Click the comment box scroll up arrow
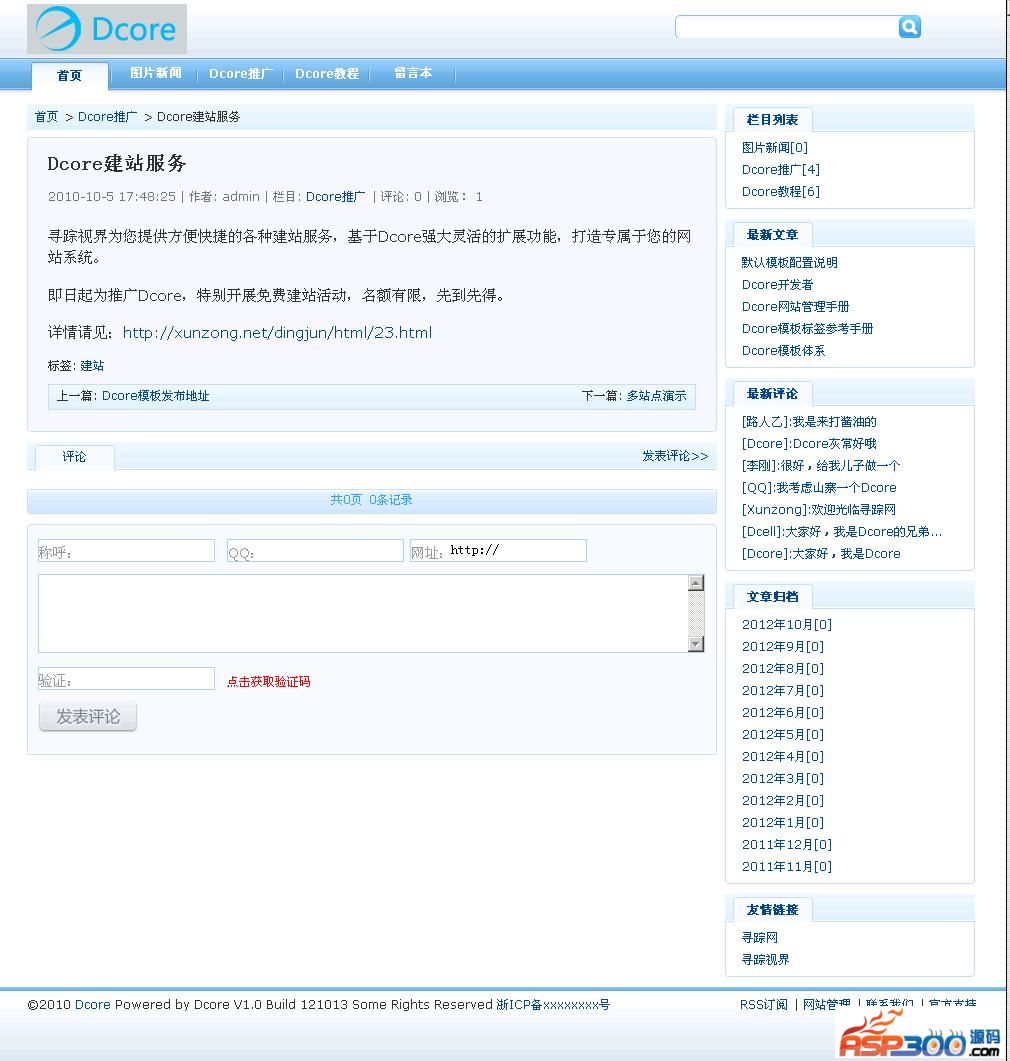Screen dimensions: 1010x1061 (695, 583)
